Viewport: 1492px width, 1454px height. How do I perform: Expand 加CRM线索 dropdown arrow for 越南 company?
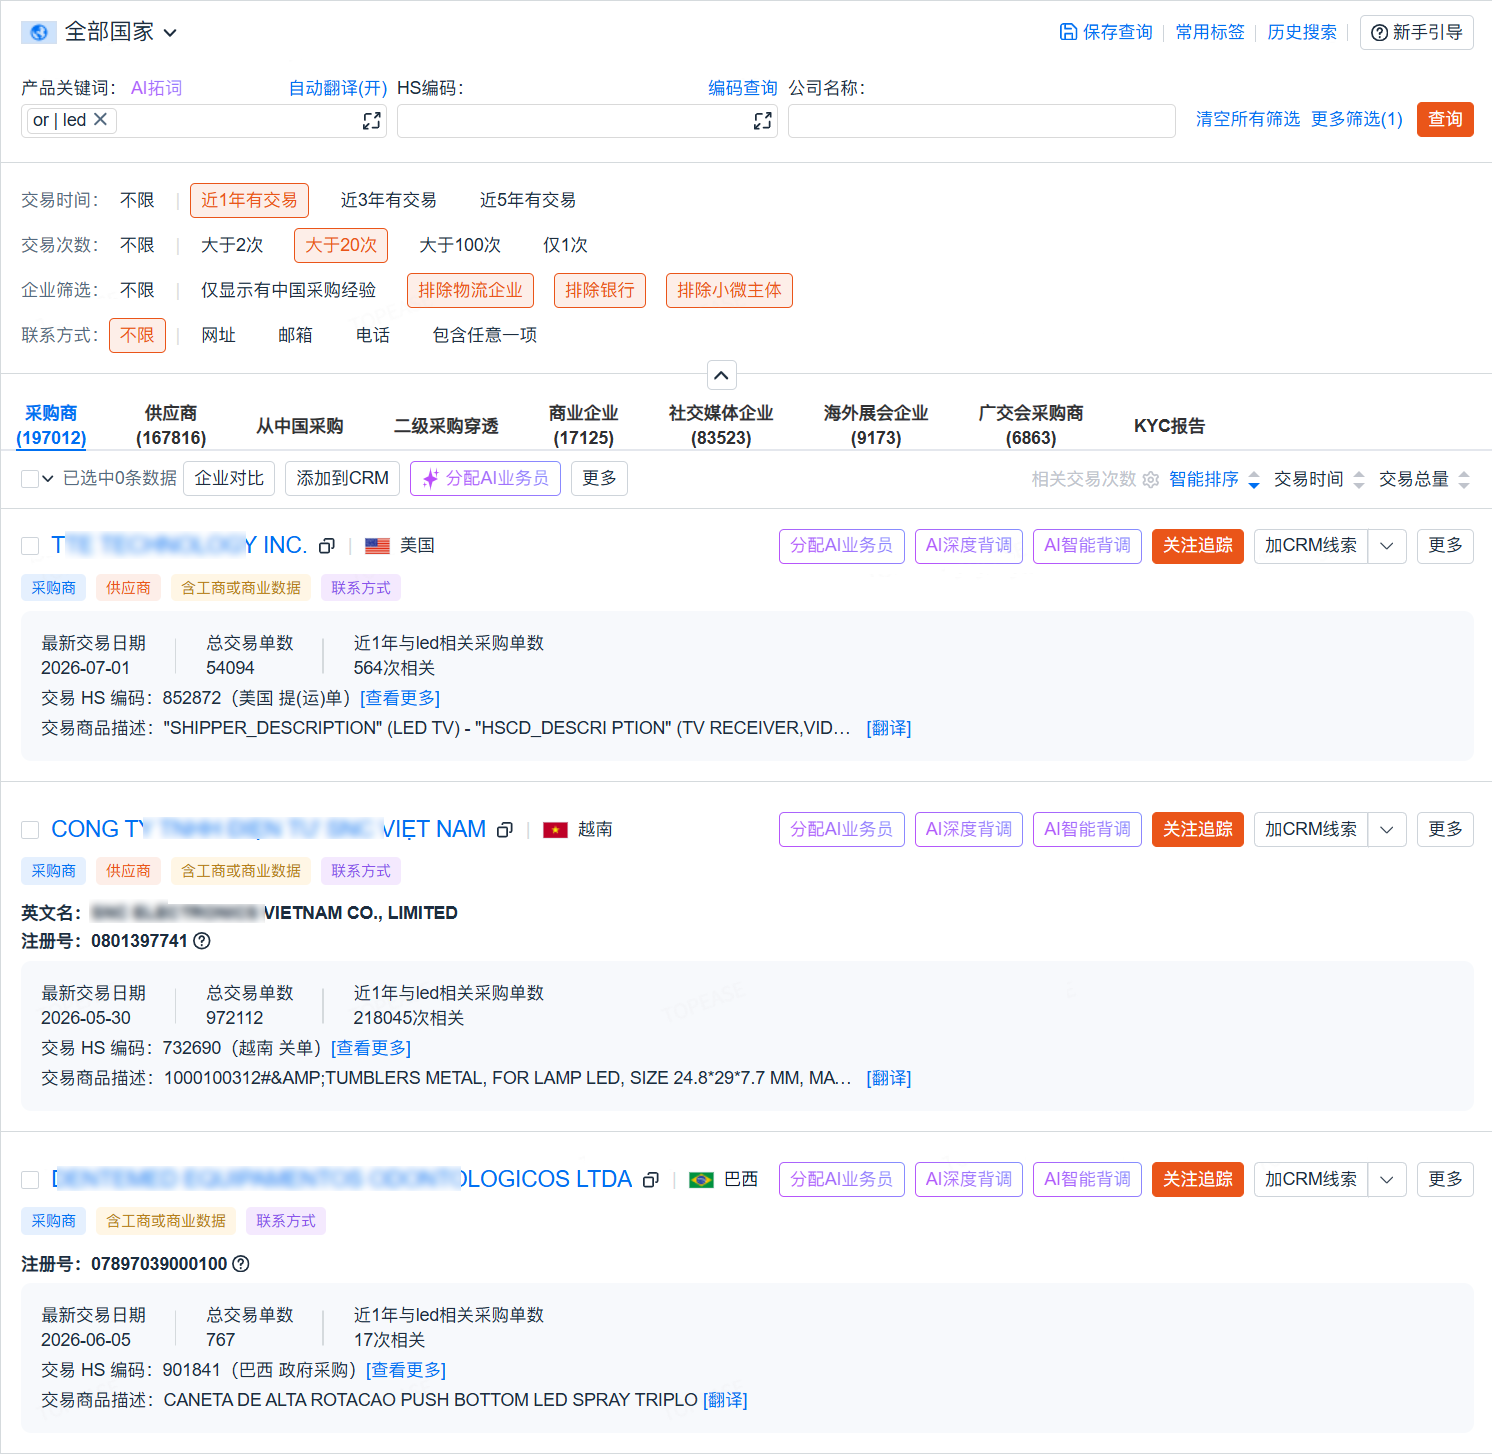tap(1387, 830)
